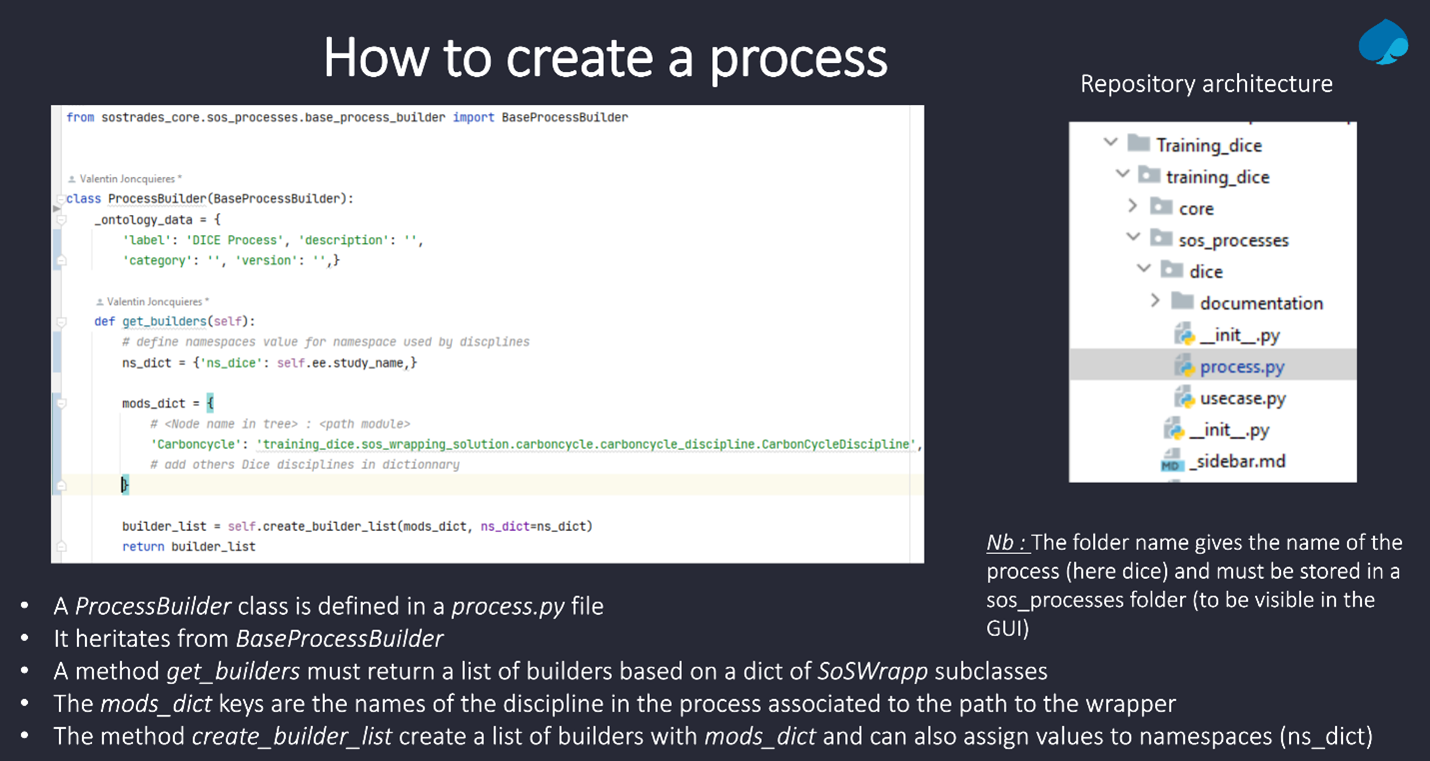Click the lowercase training_dice package folder icon
The width and height of the screenshot is (1430, 761).
[1148, 176]
